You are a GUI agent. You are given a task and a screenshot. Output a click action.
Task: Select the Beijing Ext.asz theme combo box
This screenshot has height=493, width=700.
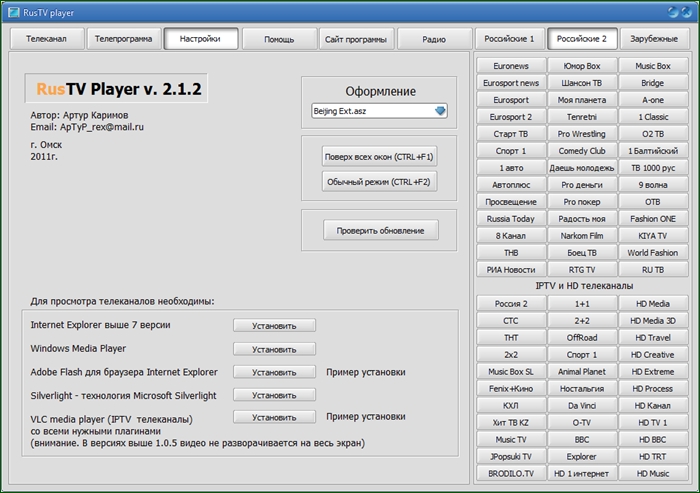(379, 111)
